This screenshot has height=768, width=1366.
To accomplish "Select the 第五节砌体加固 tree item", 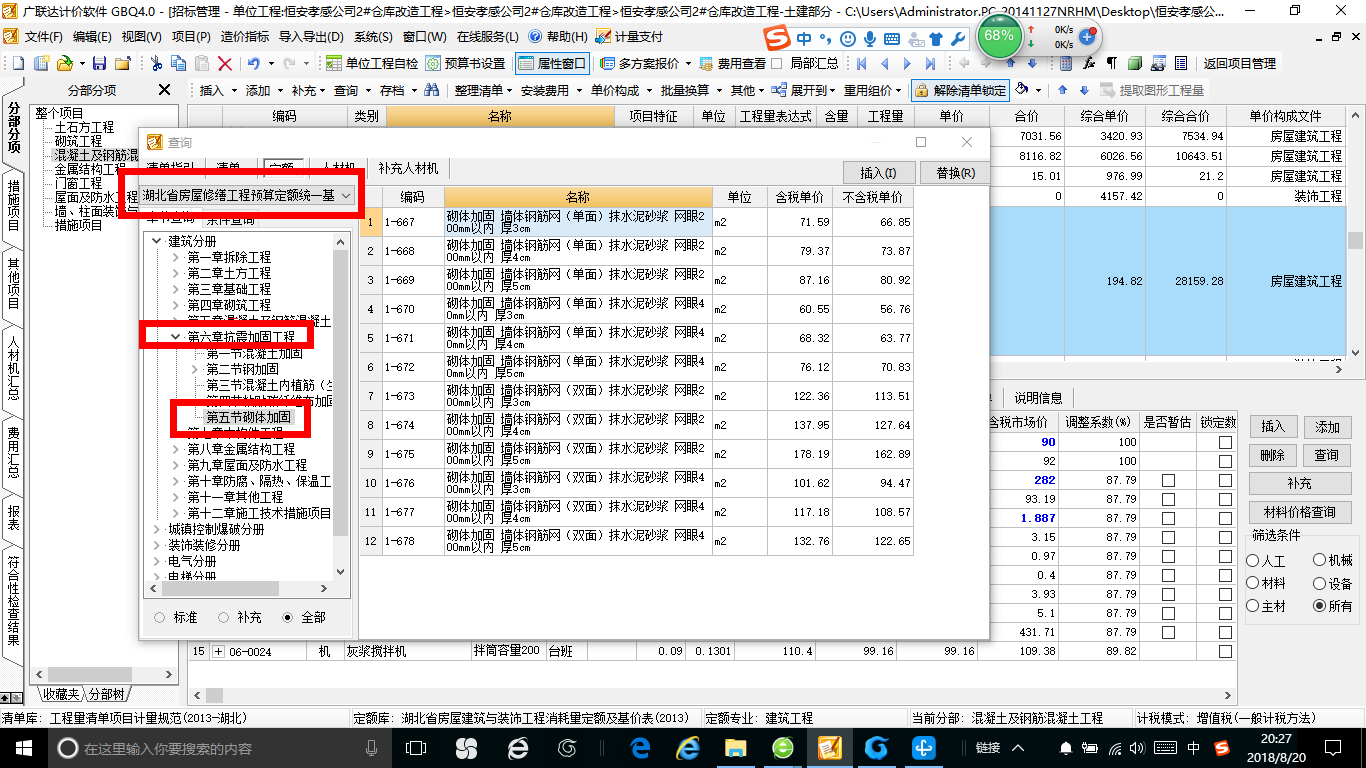I will click(x=249, y=417).
